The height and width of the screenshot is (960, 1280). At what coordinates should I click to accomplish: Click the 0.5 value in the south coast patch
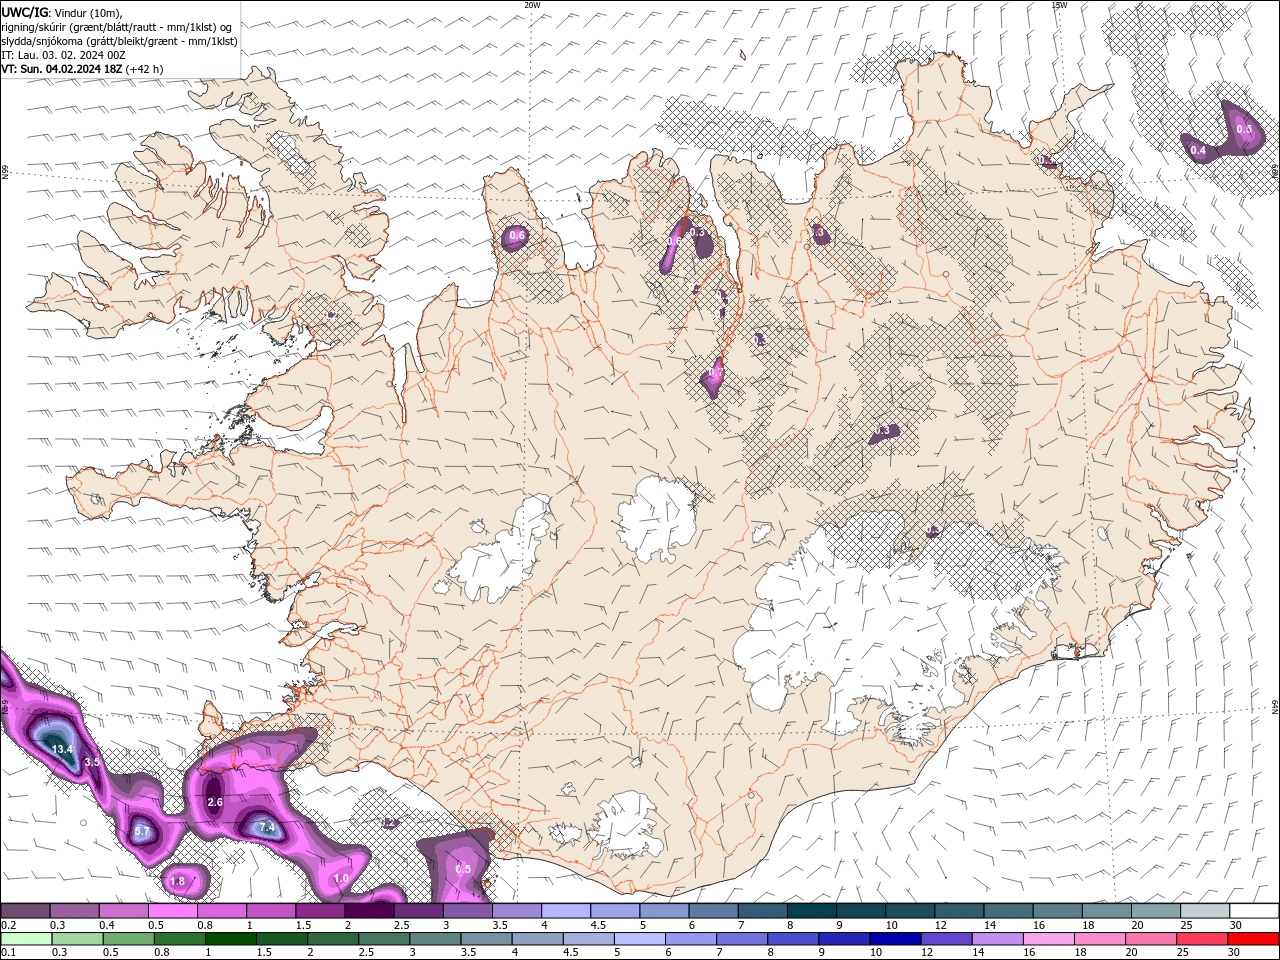coord(463,869)
